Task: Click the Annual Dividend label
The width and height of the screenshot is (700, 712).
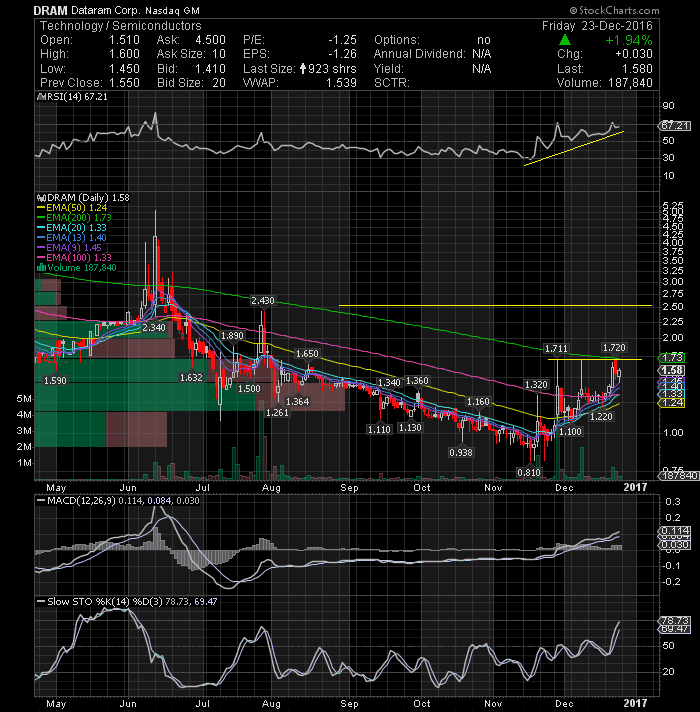Action: 419,54
